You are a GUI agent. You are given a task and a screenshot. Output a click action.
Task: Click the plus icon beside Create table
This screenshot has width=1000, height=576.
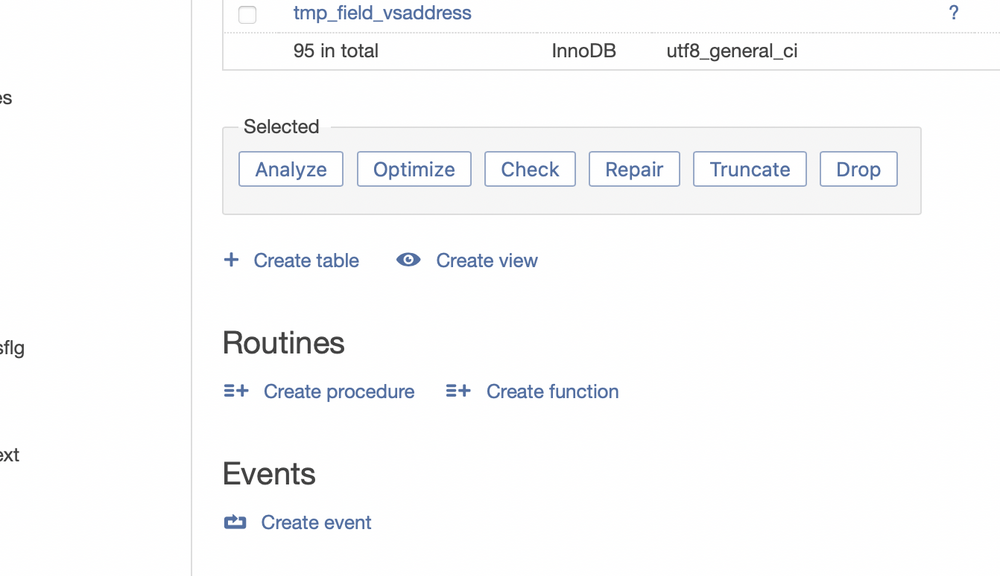[231, 260]
